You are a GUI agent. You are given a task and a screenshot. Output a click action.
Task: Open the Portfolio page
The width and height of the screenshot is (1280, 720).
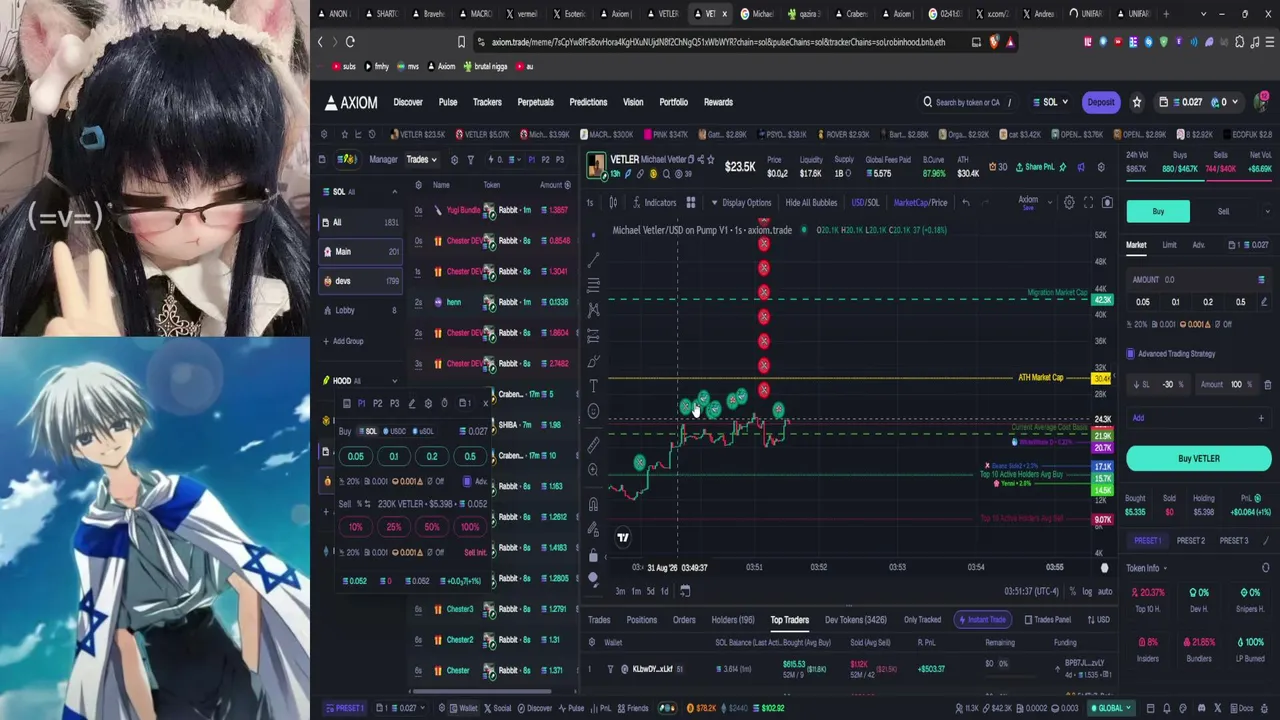click(x=673, y=102)
